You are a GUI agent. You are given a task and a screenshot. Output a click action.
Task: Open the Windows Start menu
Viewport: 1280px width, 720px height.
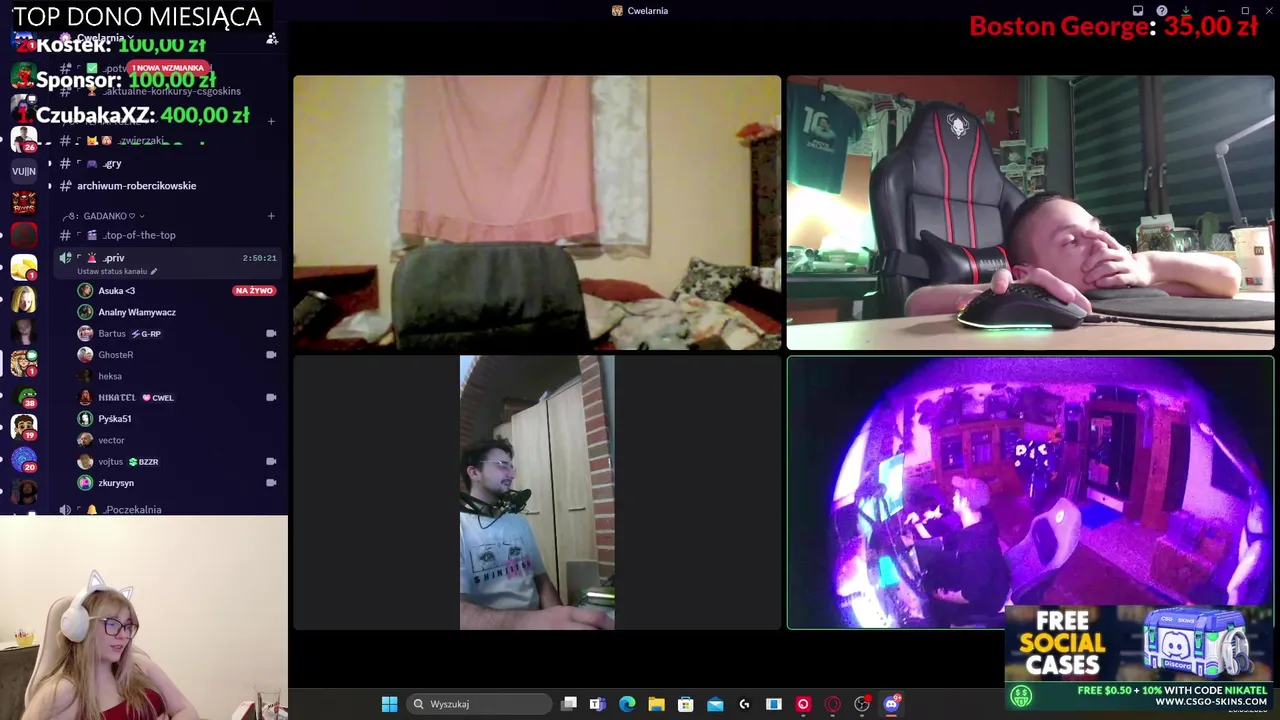click(x=389, y=704)
